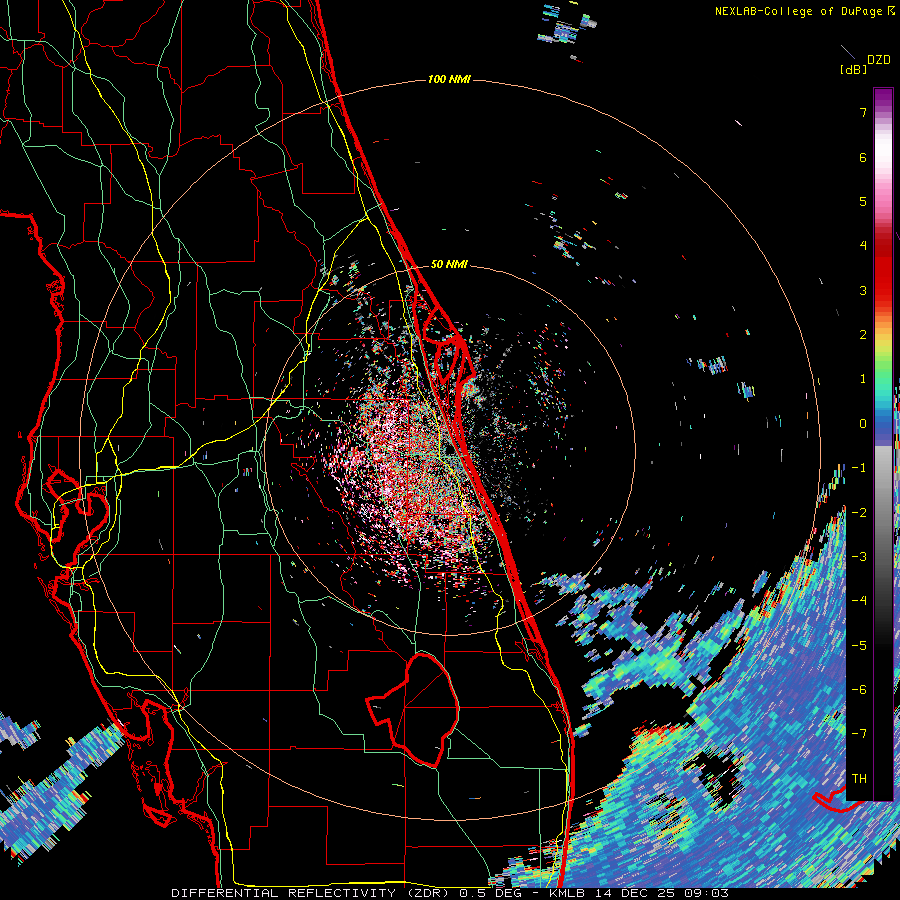
Task: Click the -4 tick label on the color scale
Action: pyautogui.click(x=859, y=601)
